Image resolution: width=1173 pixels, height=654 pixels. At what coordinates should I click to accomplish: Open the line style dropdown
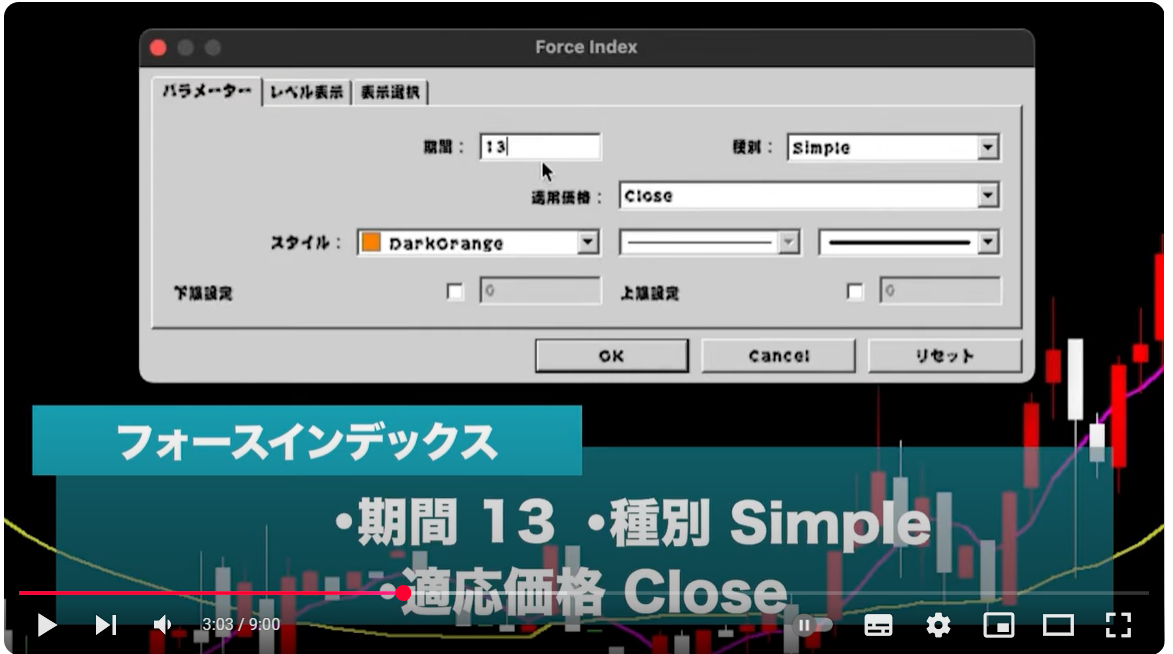click(x=710, y=242)
